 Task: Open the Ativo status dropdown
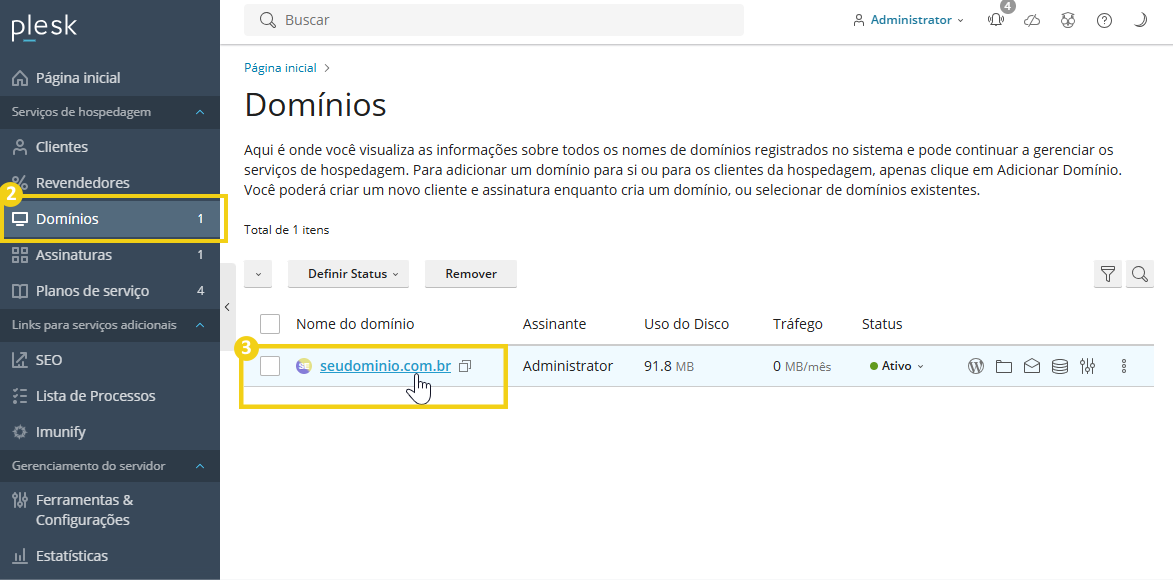coord(897,366)
